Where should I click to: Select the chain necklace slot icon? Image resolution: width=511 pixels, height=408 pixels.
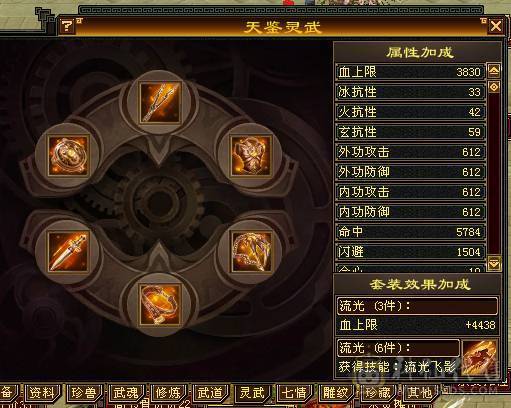pos(251,252)
